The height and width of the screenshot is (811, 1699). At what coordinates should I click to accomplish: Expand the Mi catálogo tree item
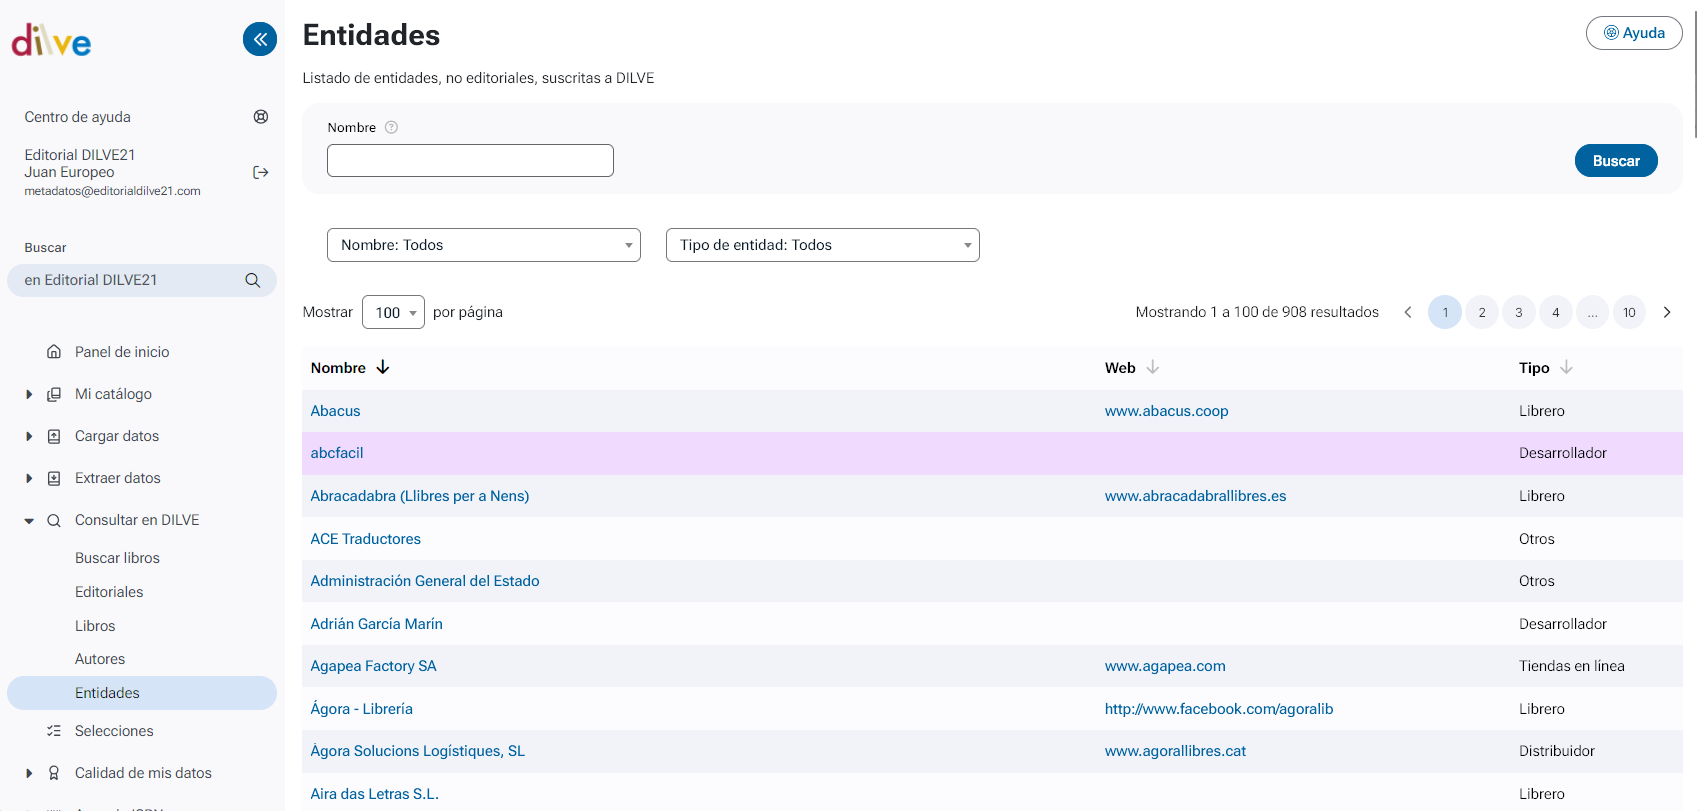[x=29, y=394]
